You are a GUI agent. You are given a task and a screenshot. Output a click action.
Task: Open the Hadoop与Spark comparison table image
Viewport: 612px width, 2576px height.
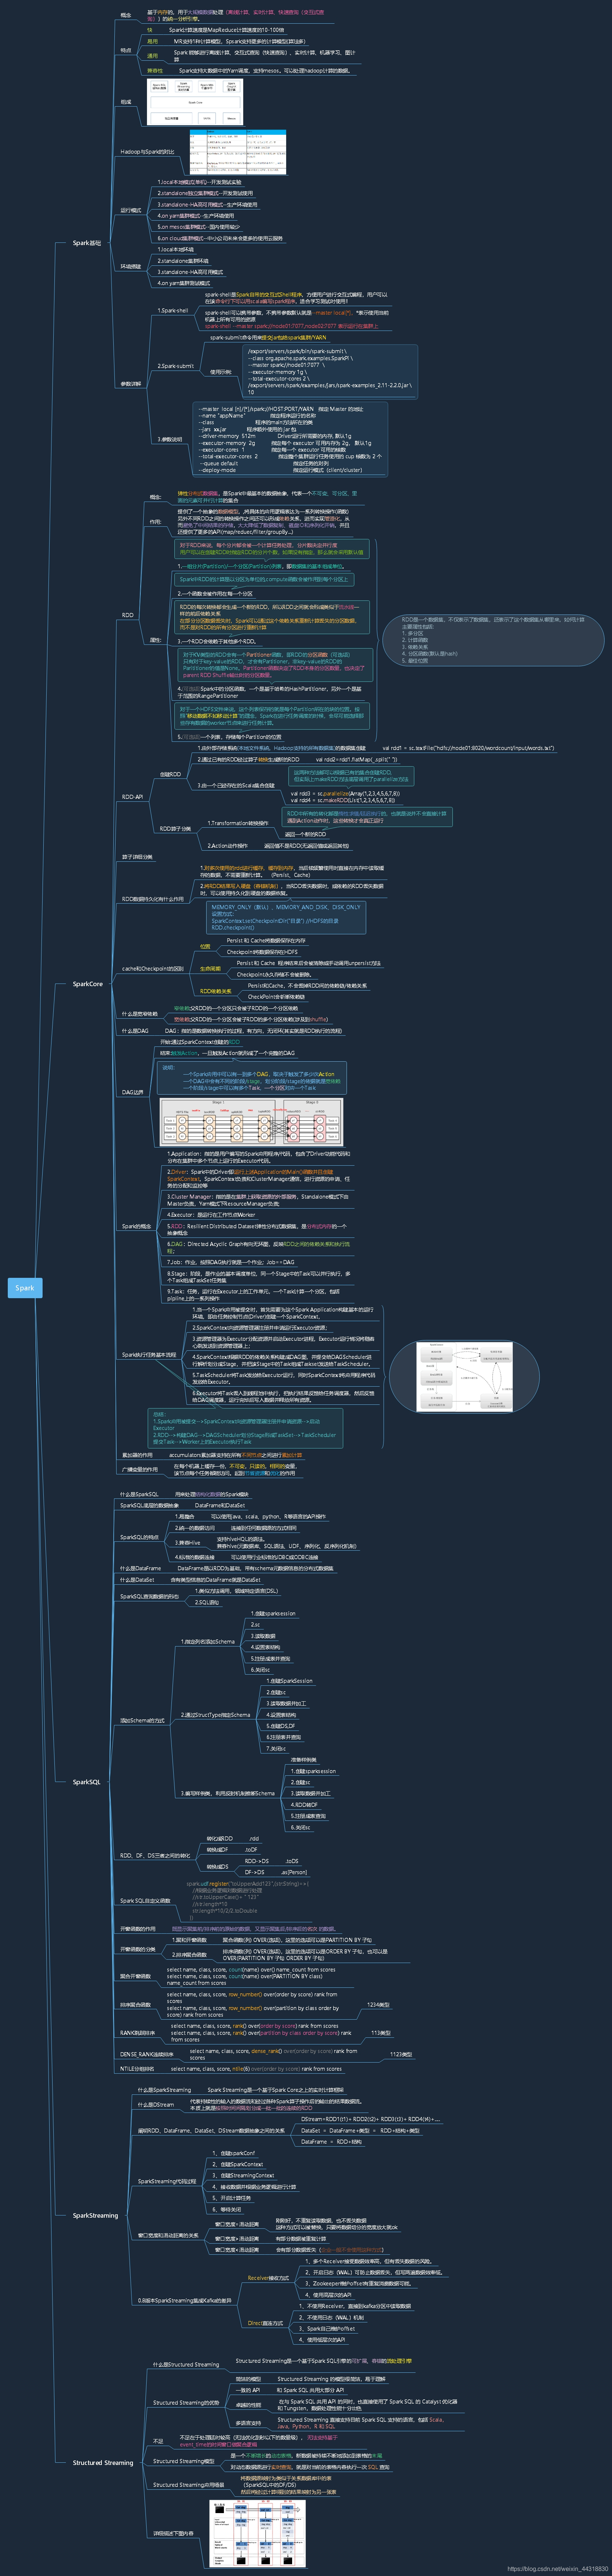[x=238, y=153]
